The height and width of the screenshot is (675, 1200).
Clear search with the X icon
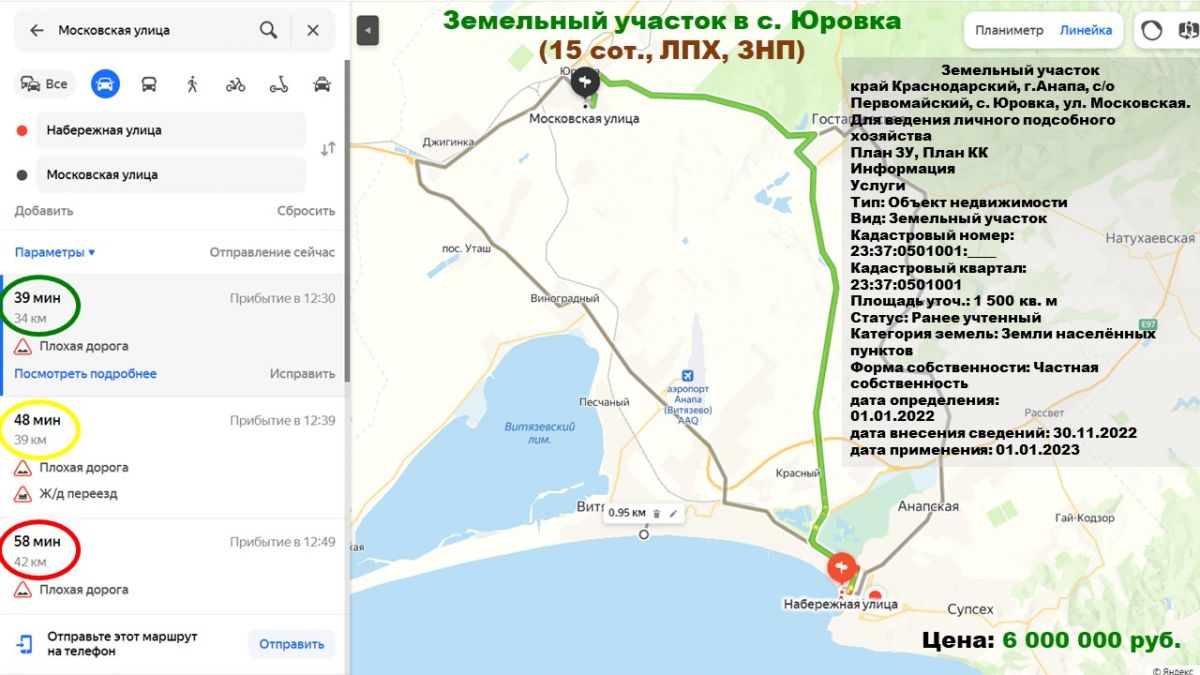point(313,31)
